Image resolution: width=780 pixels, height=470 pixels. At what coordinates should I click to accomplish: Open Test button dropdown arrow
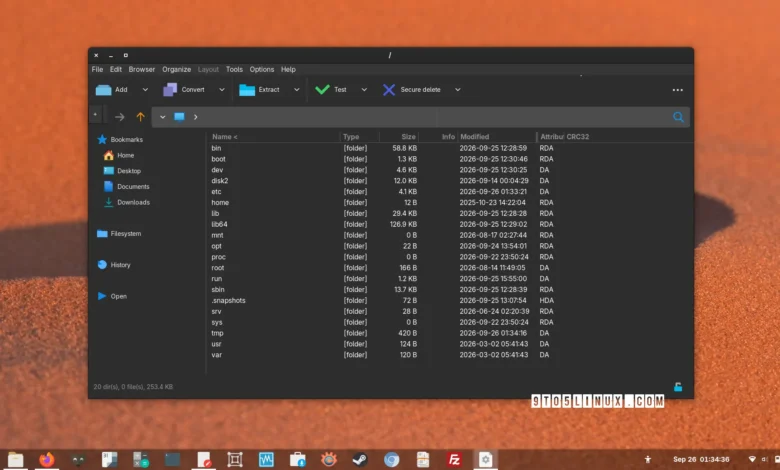pos(364,90)
